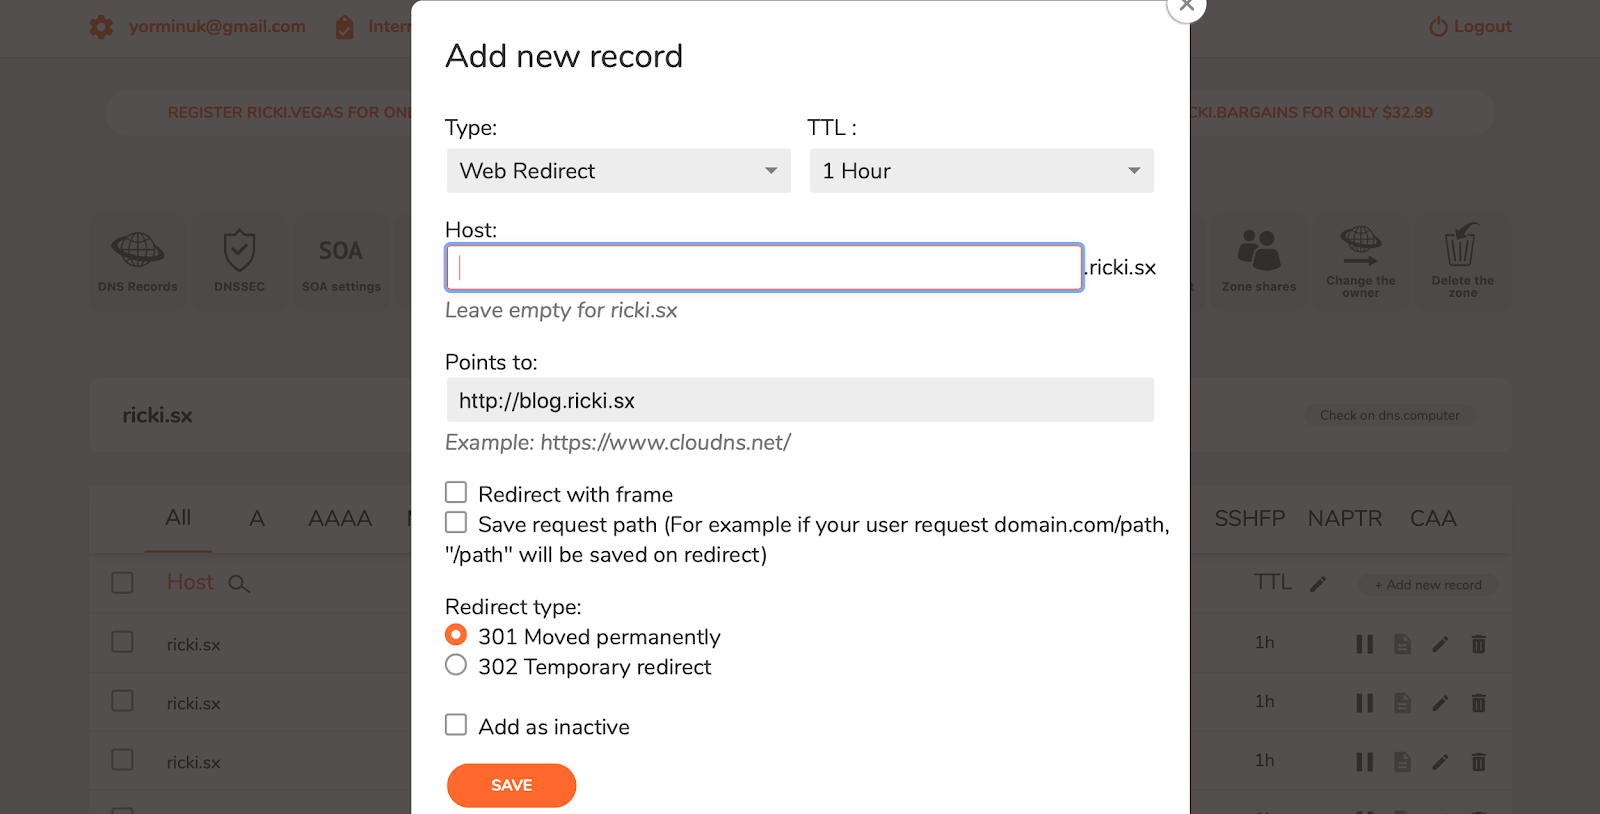The height and width of the screenshot is (814, 1600).
Task: Open notes icon for third ricki.sx record
Action: point(1403,762)
